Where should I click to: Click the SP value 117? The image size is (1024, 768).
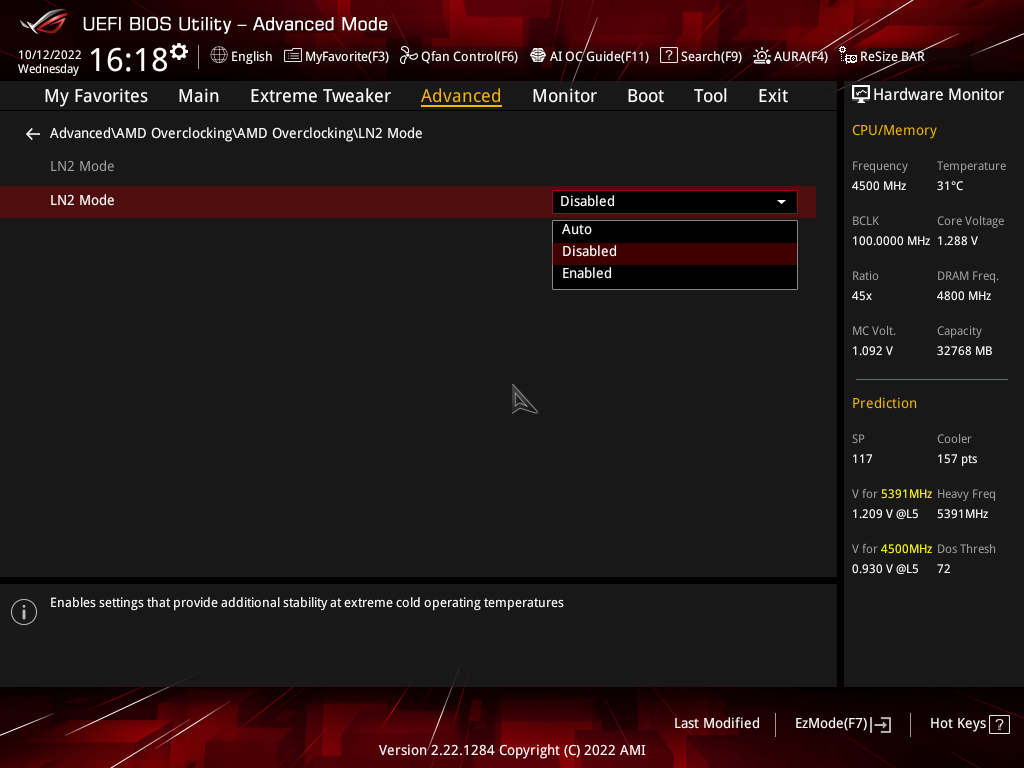[861, 459]
